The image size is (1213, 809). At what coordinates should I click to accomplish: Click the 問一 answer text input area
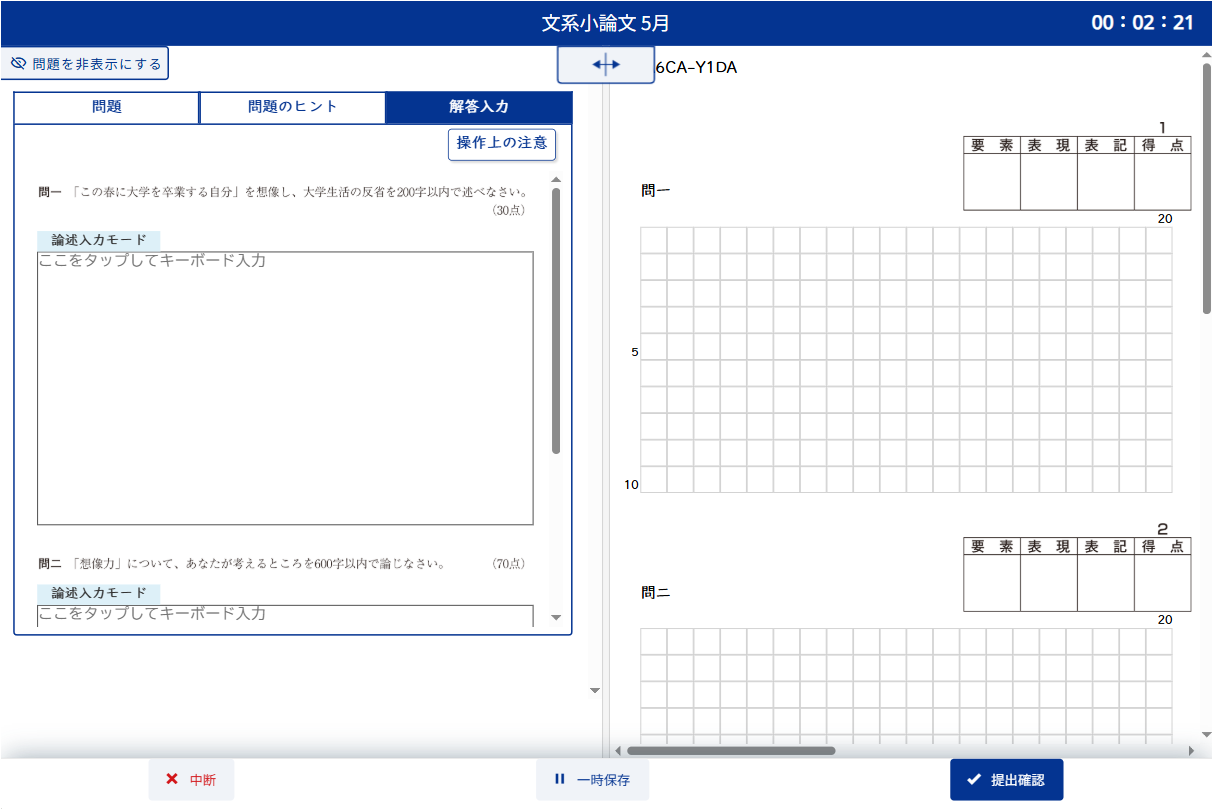pos(285,388)
